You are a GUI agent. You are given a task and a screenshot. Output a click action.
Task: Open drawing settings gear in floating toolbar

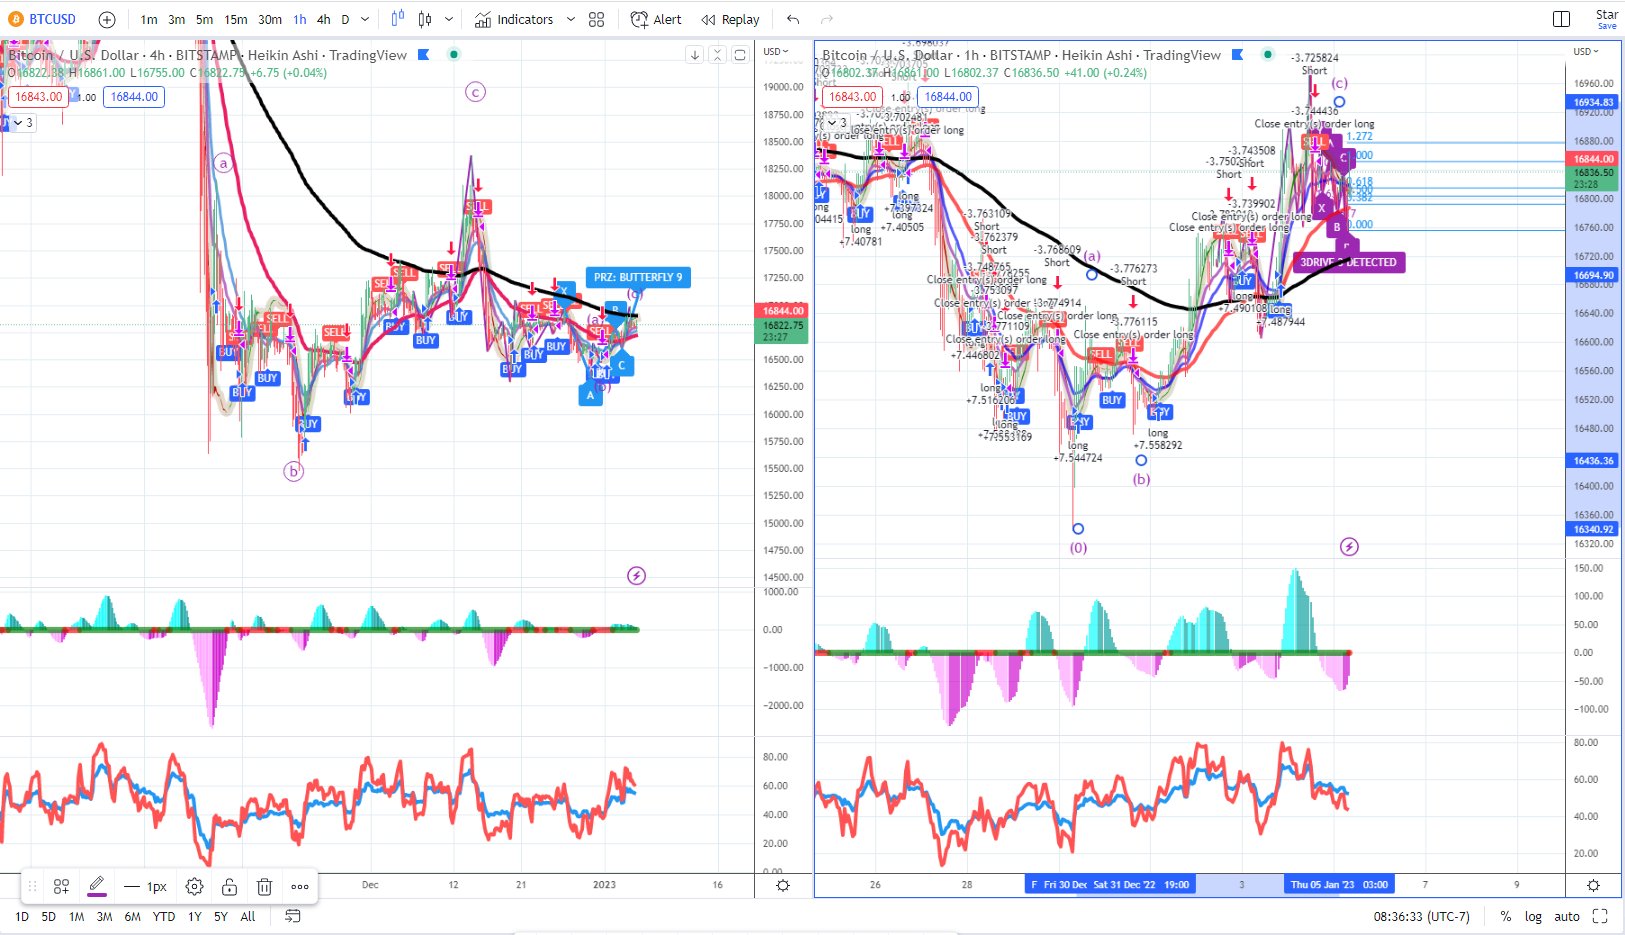(195, 886)
